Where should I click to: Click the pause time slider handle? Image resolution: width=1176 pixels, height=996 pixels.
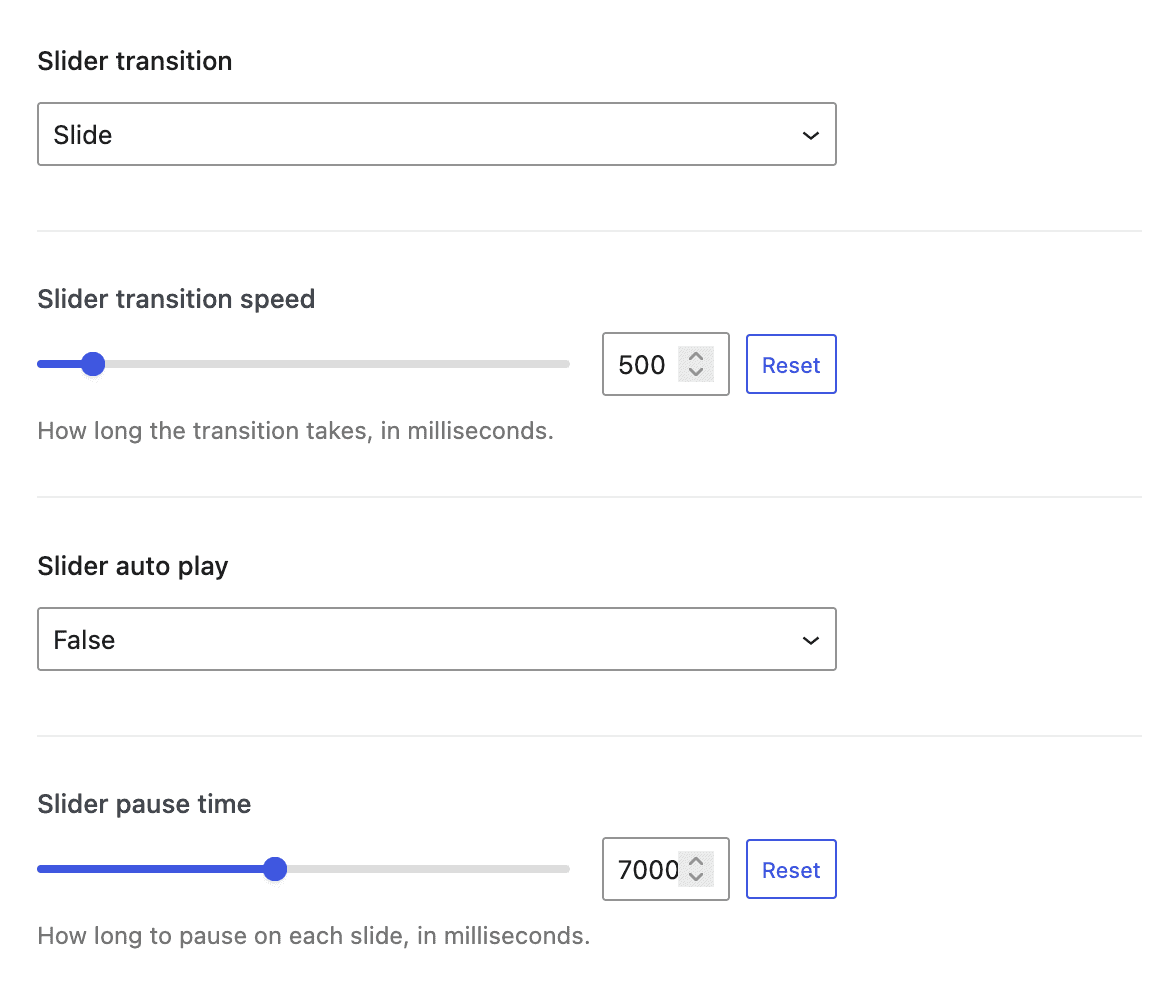tap(275, 869)
